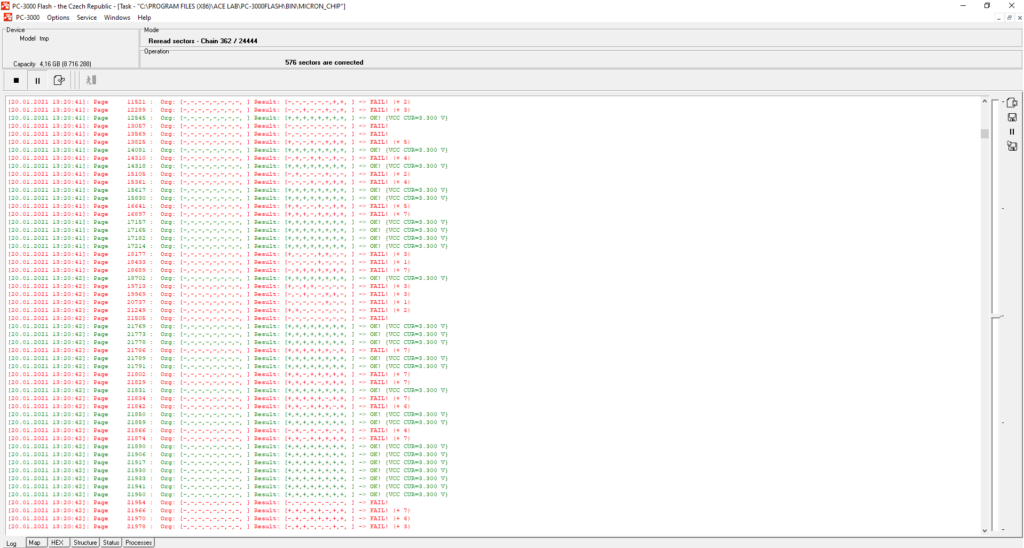
Task: Show the Processes tab
Action: [x=138, y=542]
